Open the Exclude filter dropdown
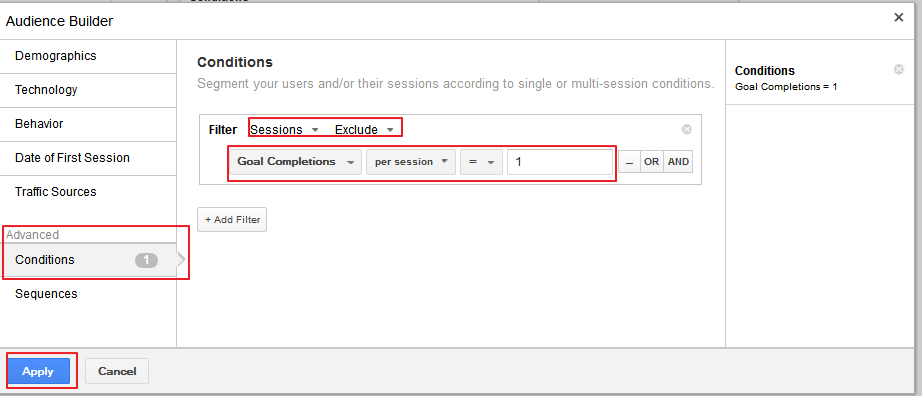The height and width of the screenshot is (396, 922). 364,129
